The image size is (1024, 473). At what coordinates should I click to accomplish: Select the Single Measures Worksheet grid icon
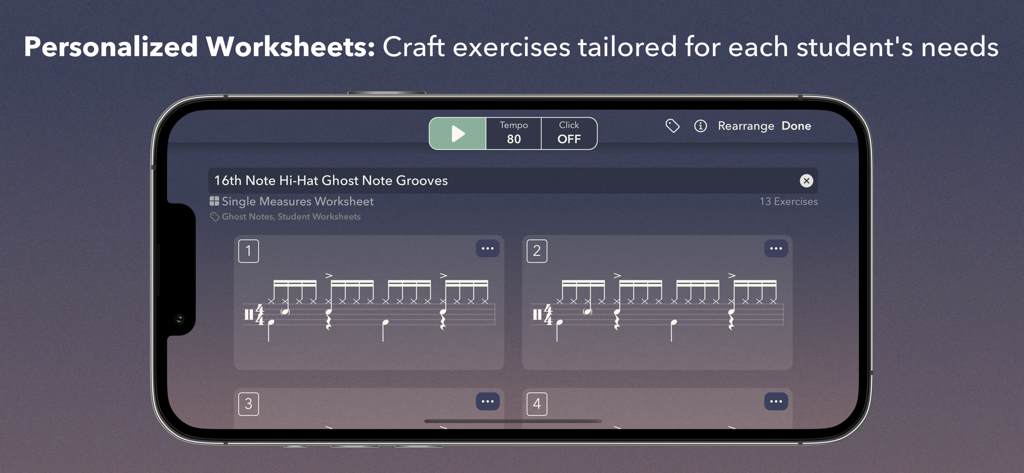[214, 201]
